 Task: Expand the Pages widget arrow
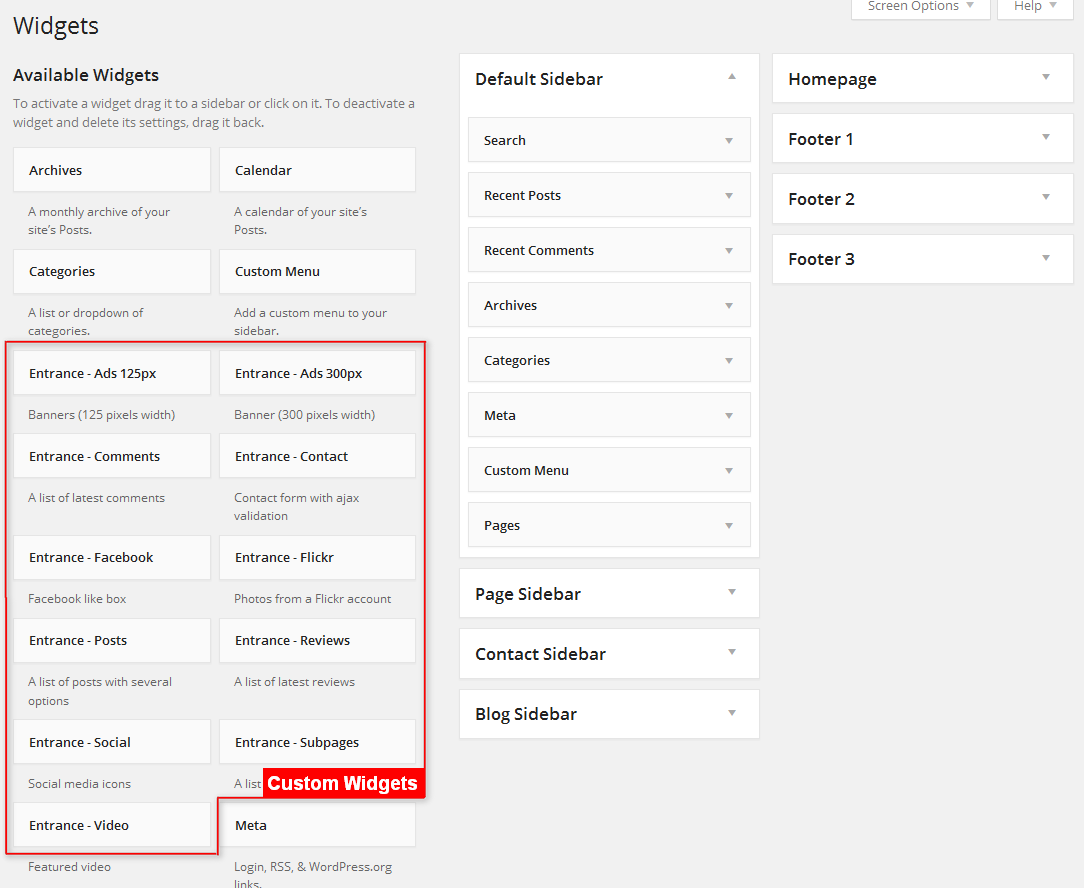click(729, 526)
